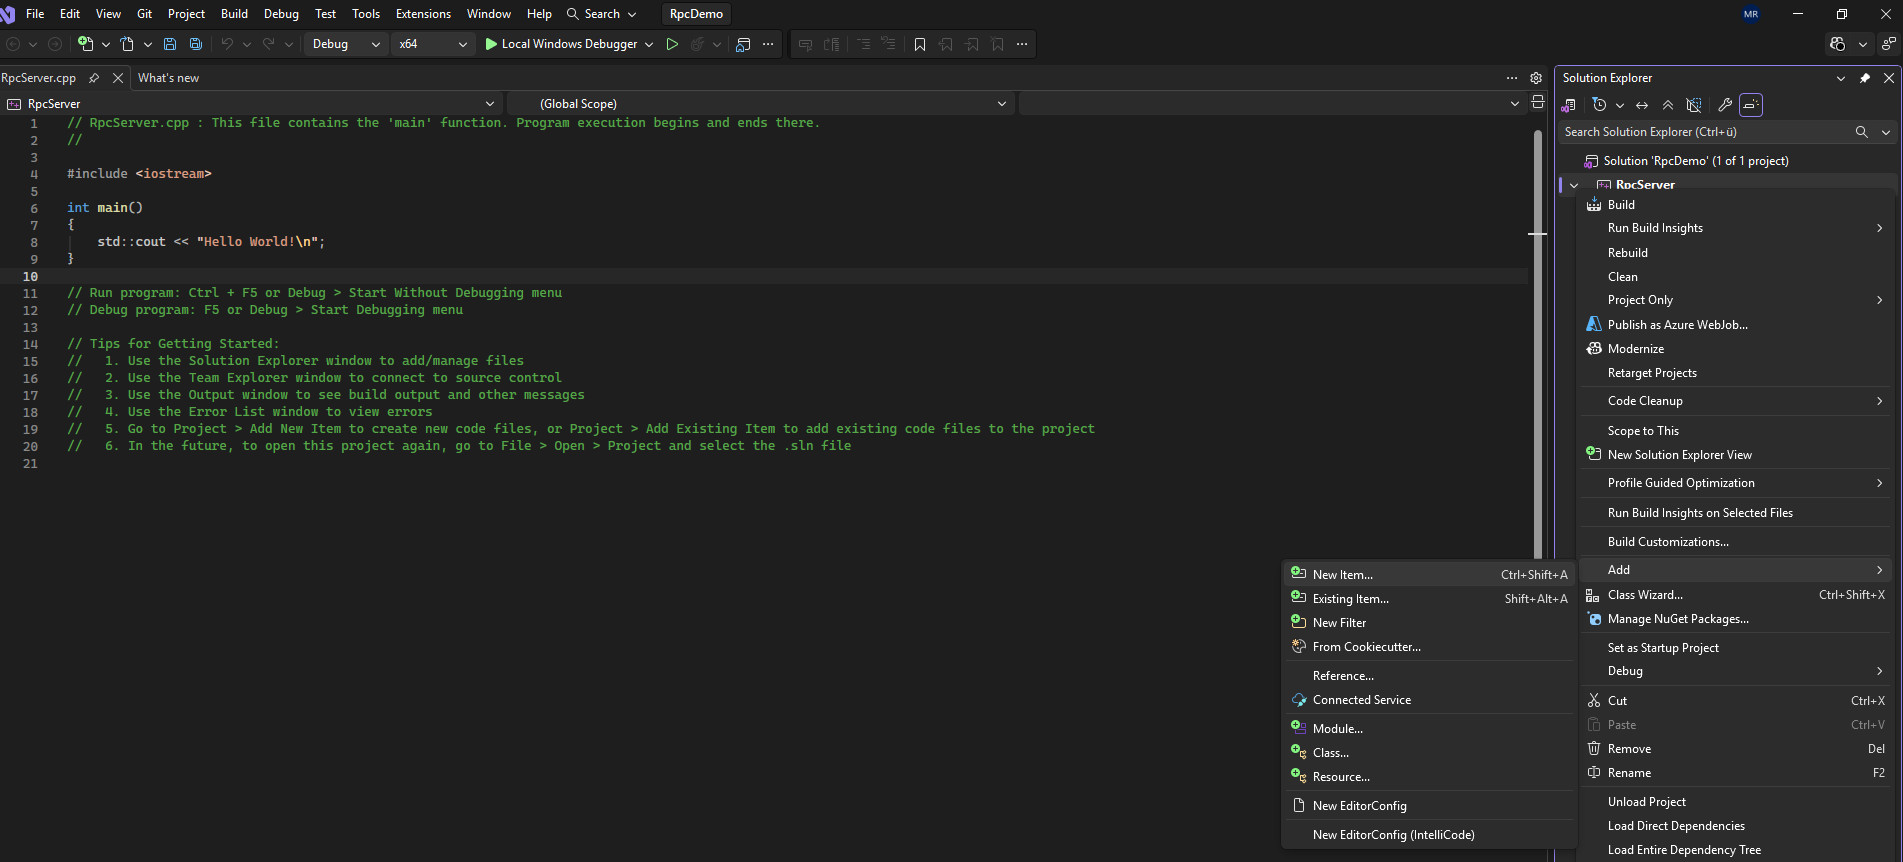Click the New Project toolbar icon
Image resolution: width=1903 pixels, height=862 pixels.
click(86, 44)
